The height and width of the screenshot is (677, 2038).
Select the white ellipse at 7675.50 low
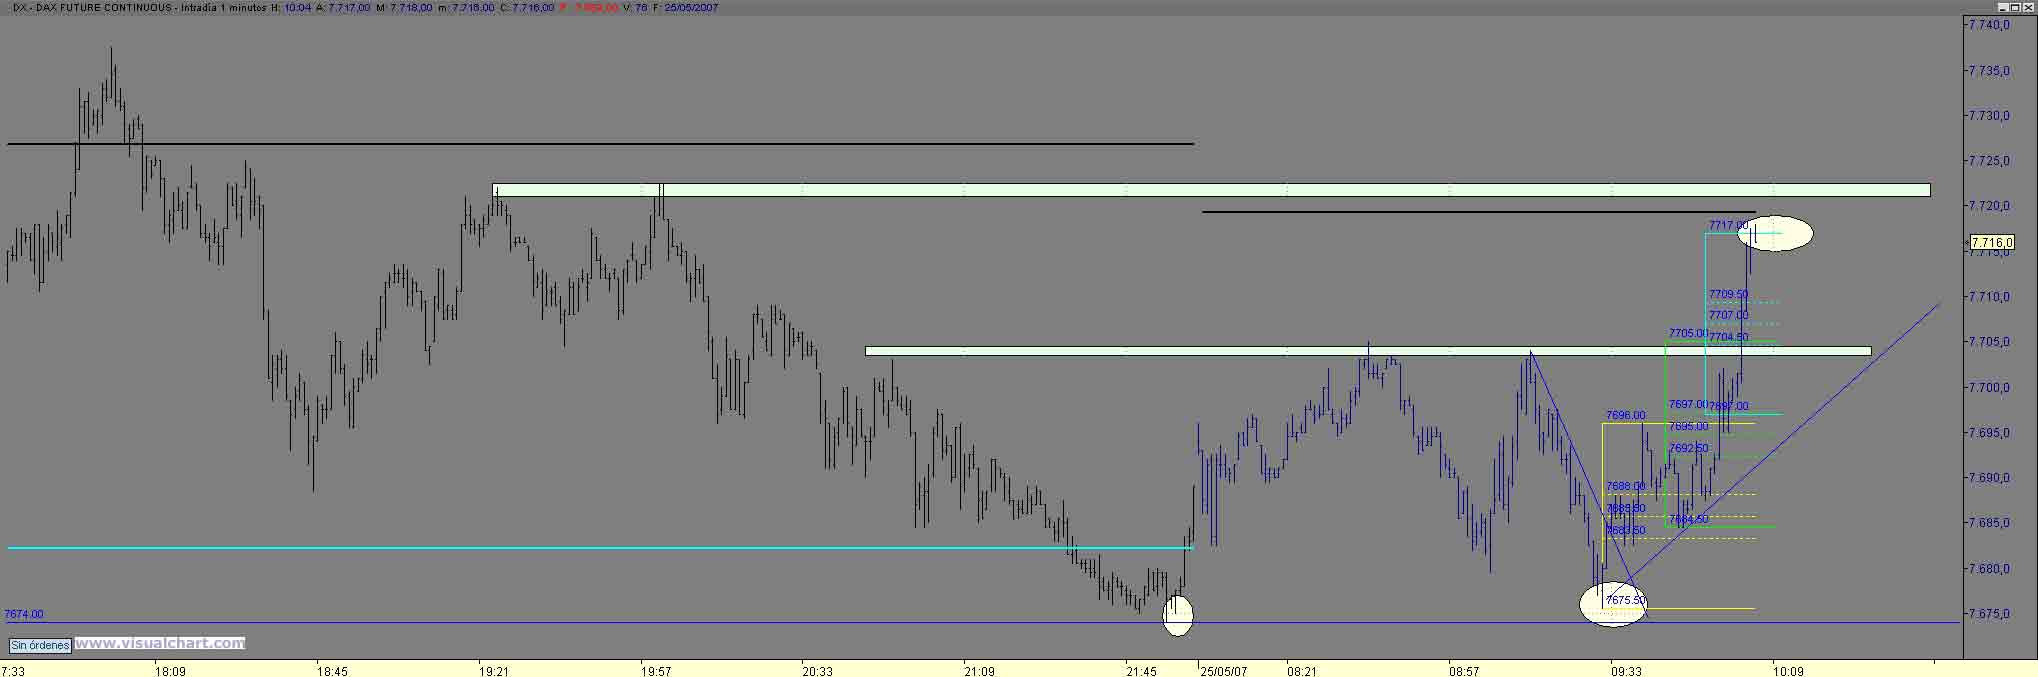(x=1613, y=604)
